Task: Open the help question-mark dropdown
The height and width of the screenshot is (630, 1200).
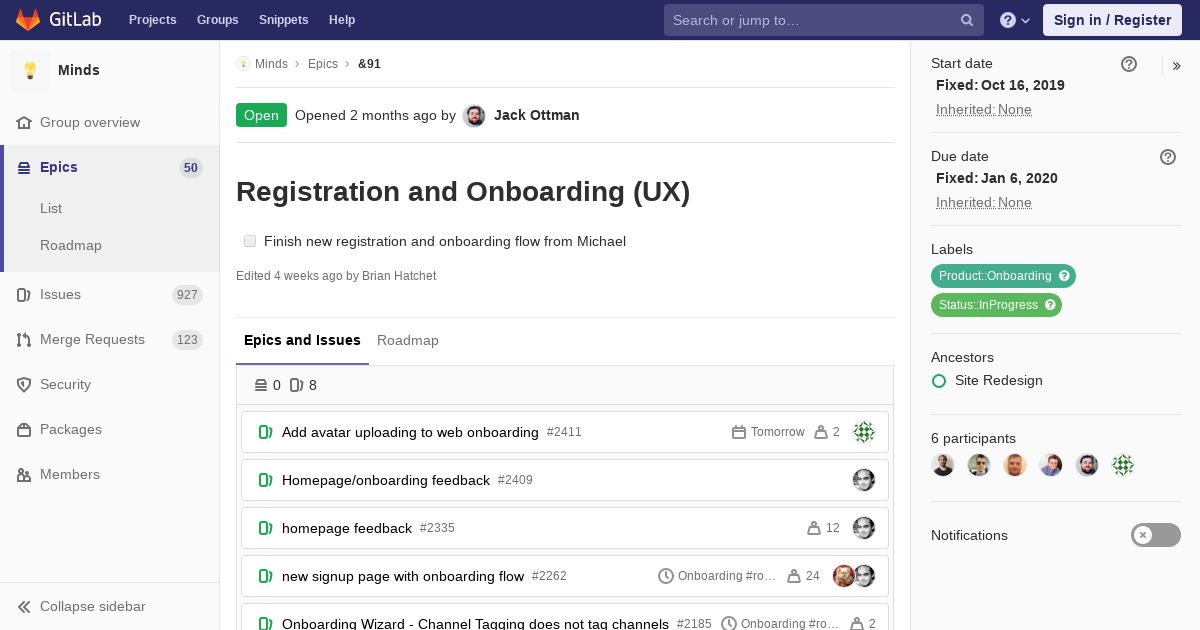Action: pyautogui.click(x=1015, y=20)
